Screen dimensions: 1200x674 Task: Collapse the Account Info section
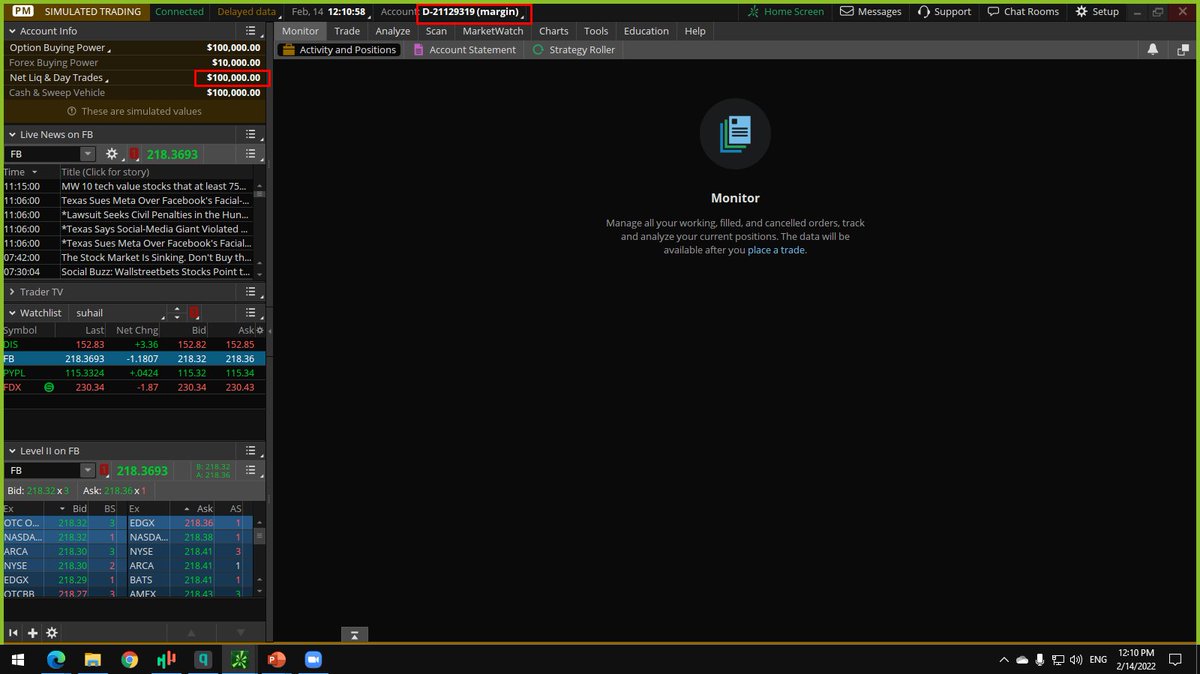coord(11,31)
